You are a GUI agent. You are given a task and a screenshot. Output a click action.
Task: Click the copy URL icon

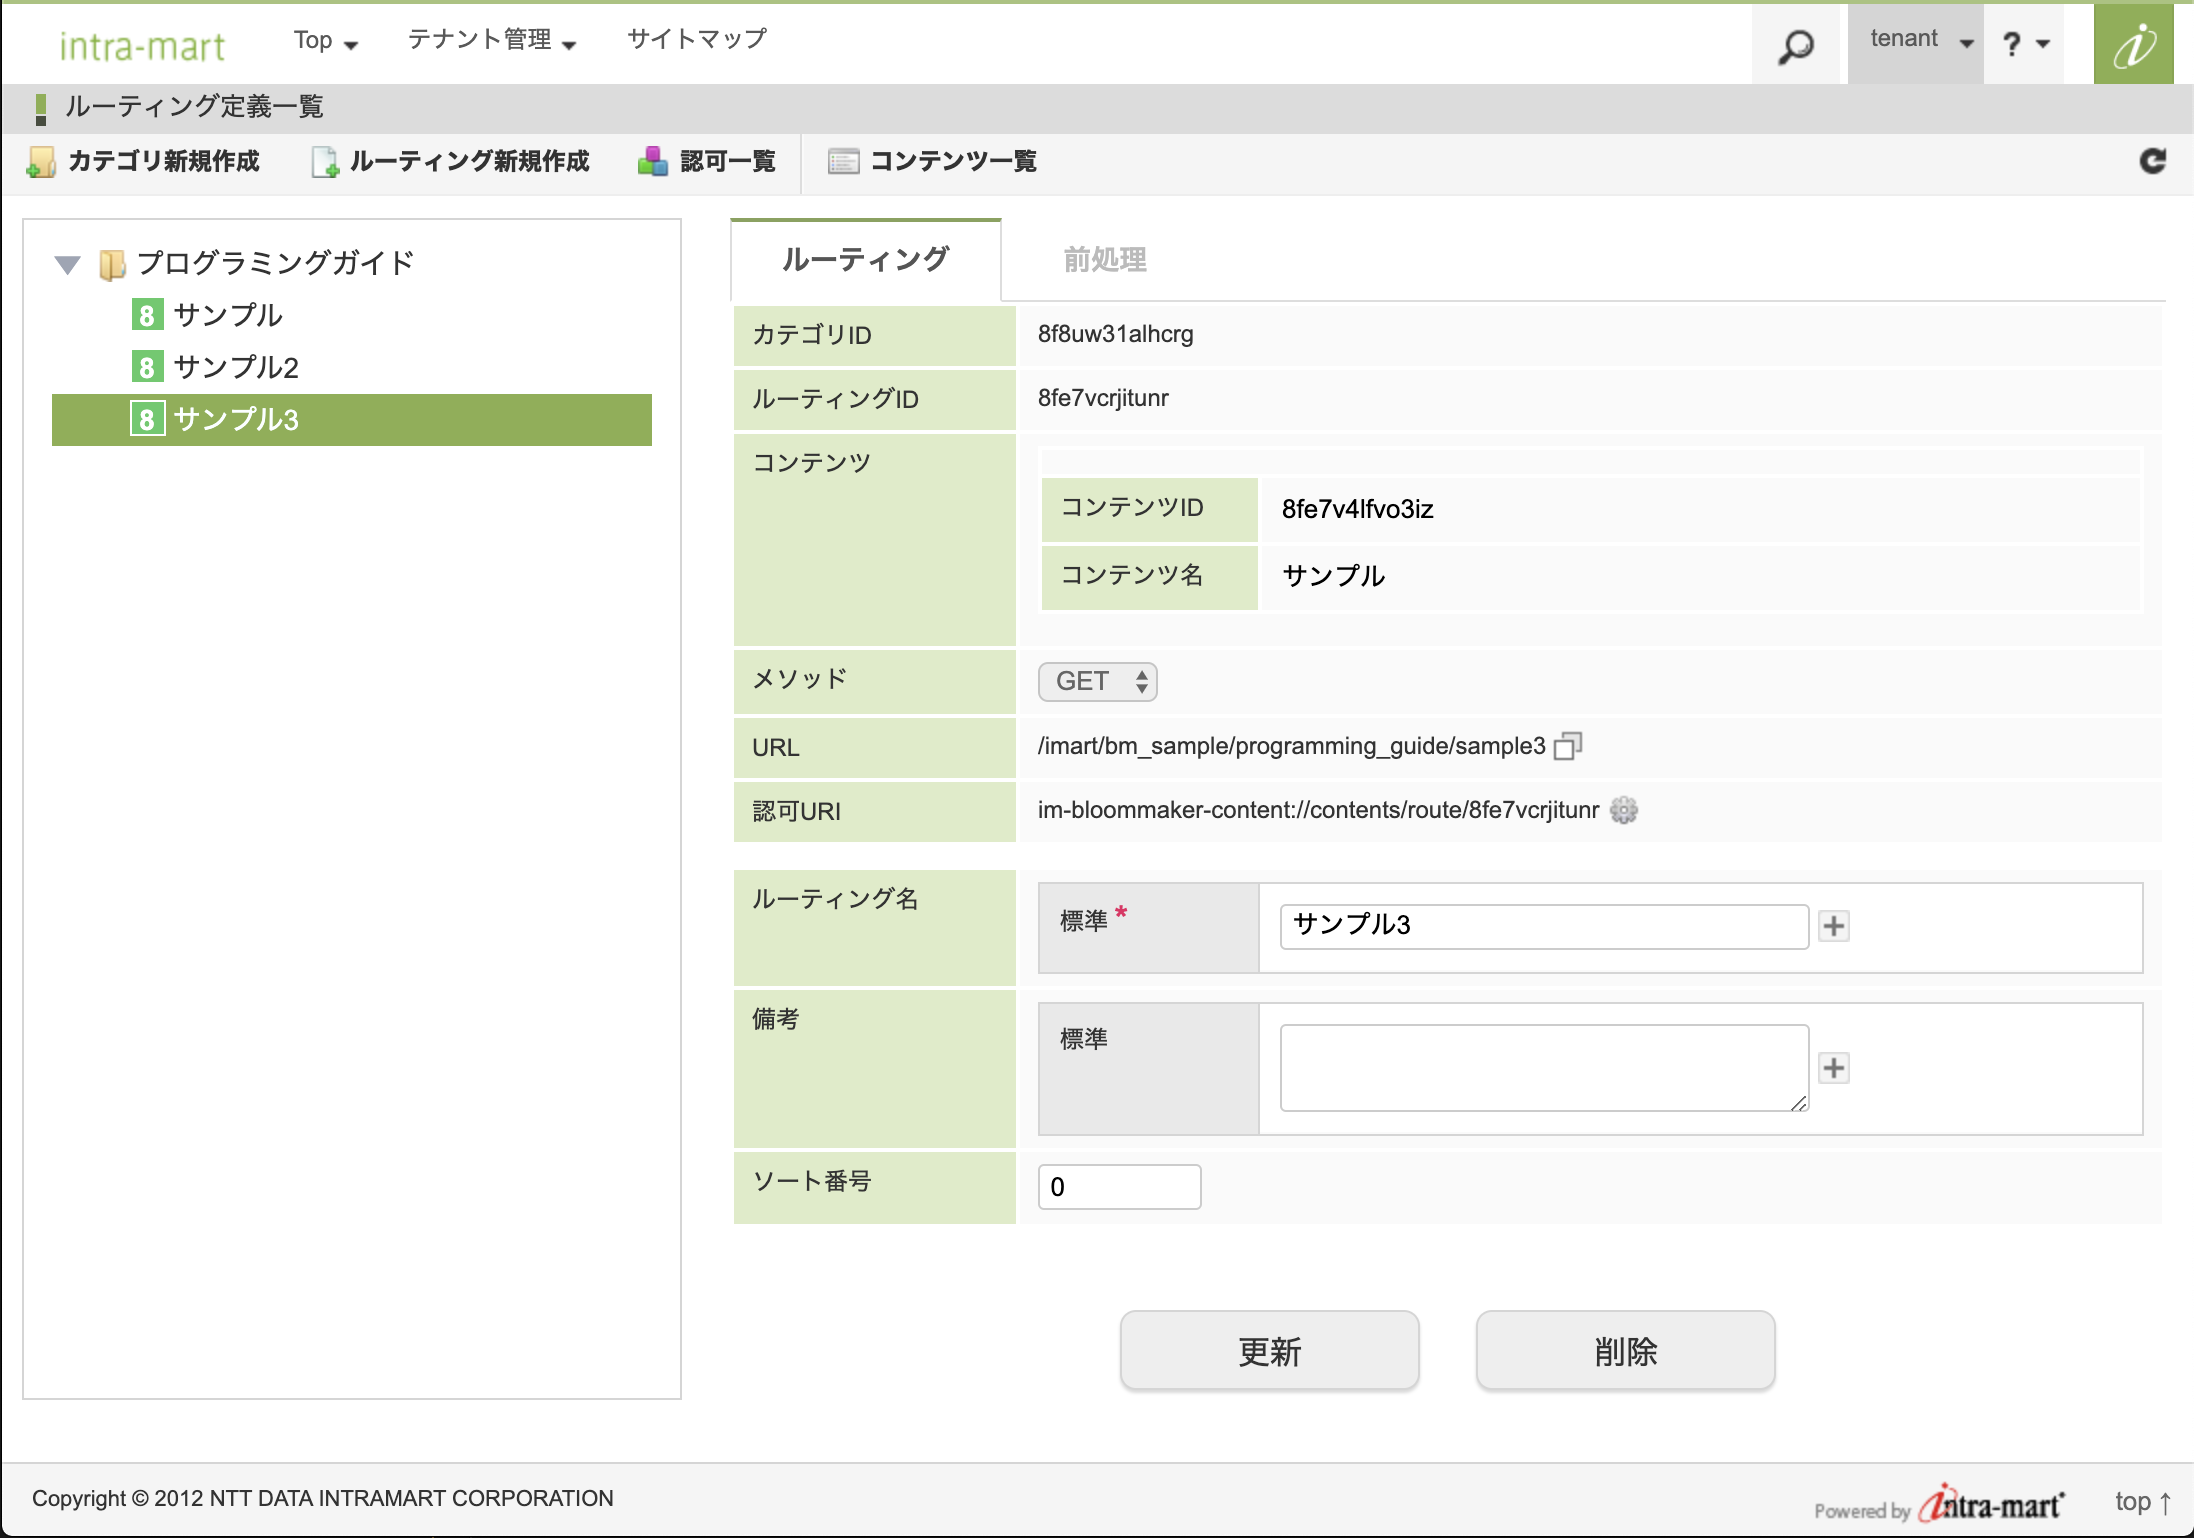click(1567, 746)
